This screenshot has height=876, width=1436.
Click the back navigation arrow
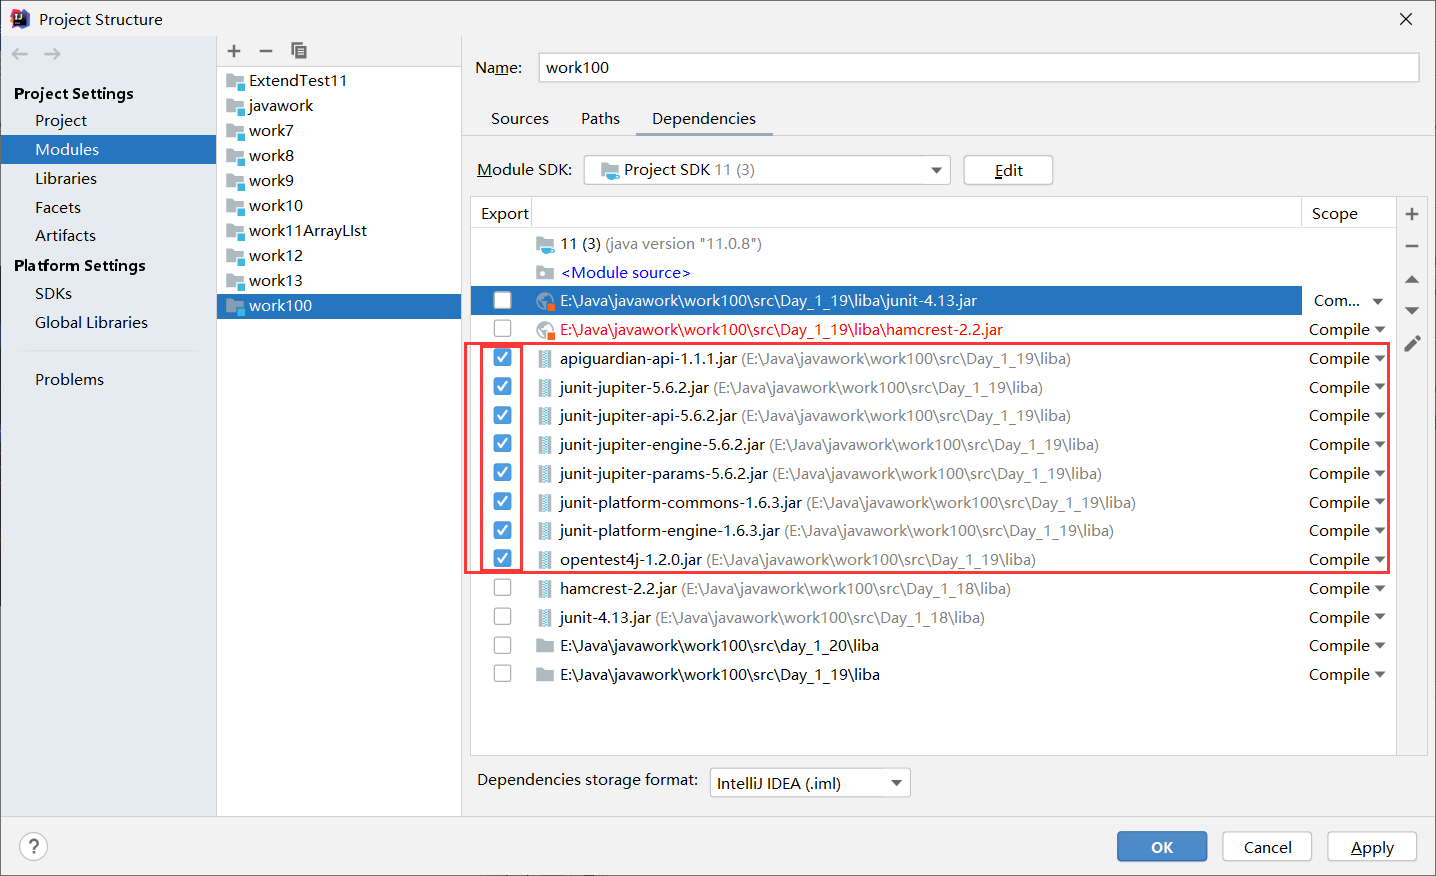(x=20, y=54)
